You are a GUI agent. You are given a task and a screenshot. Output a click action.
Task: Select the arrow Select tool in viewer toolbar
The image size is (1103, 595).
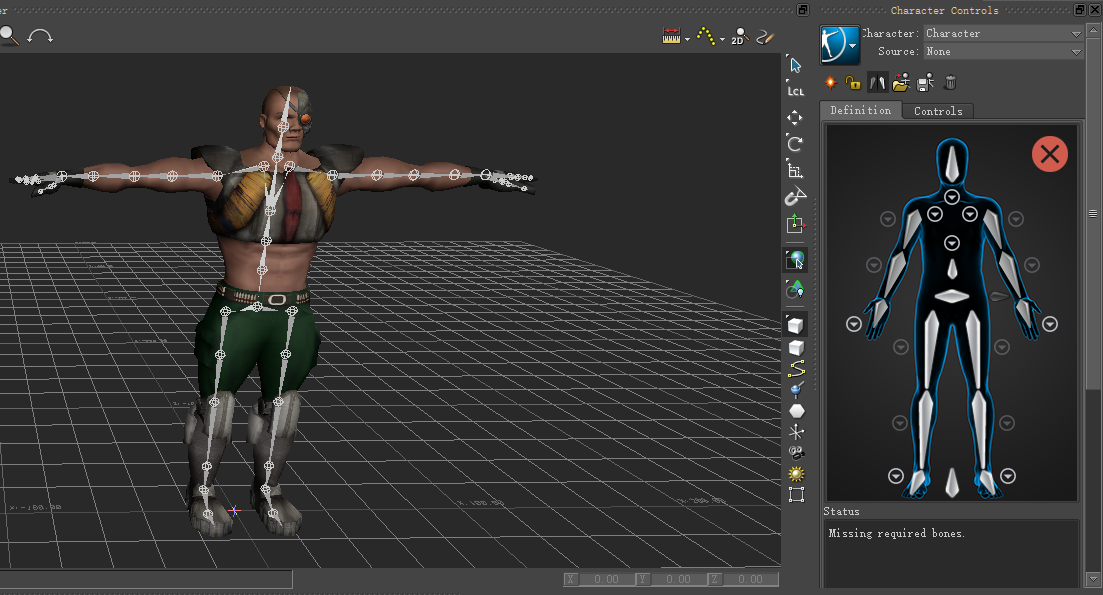point(796,65)
